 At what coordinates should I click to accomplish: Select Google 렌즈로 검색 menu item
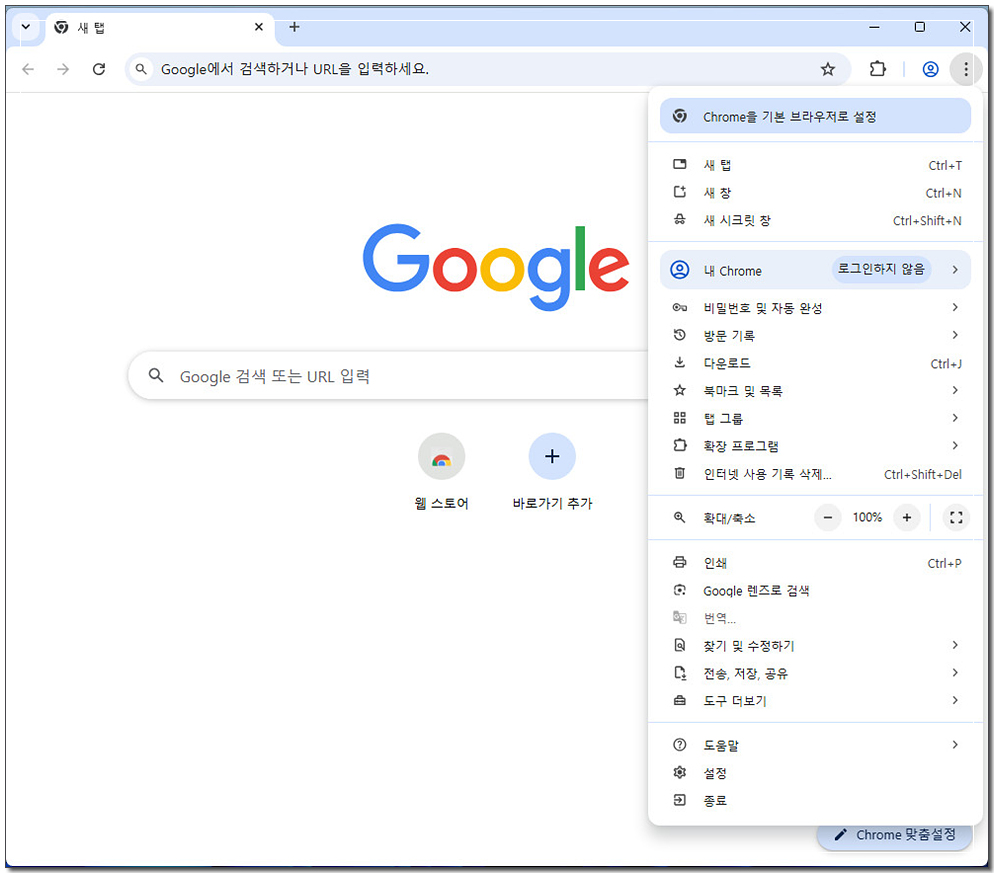click(x=815, y=591)
